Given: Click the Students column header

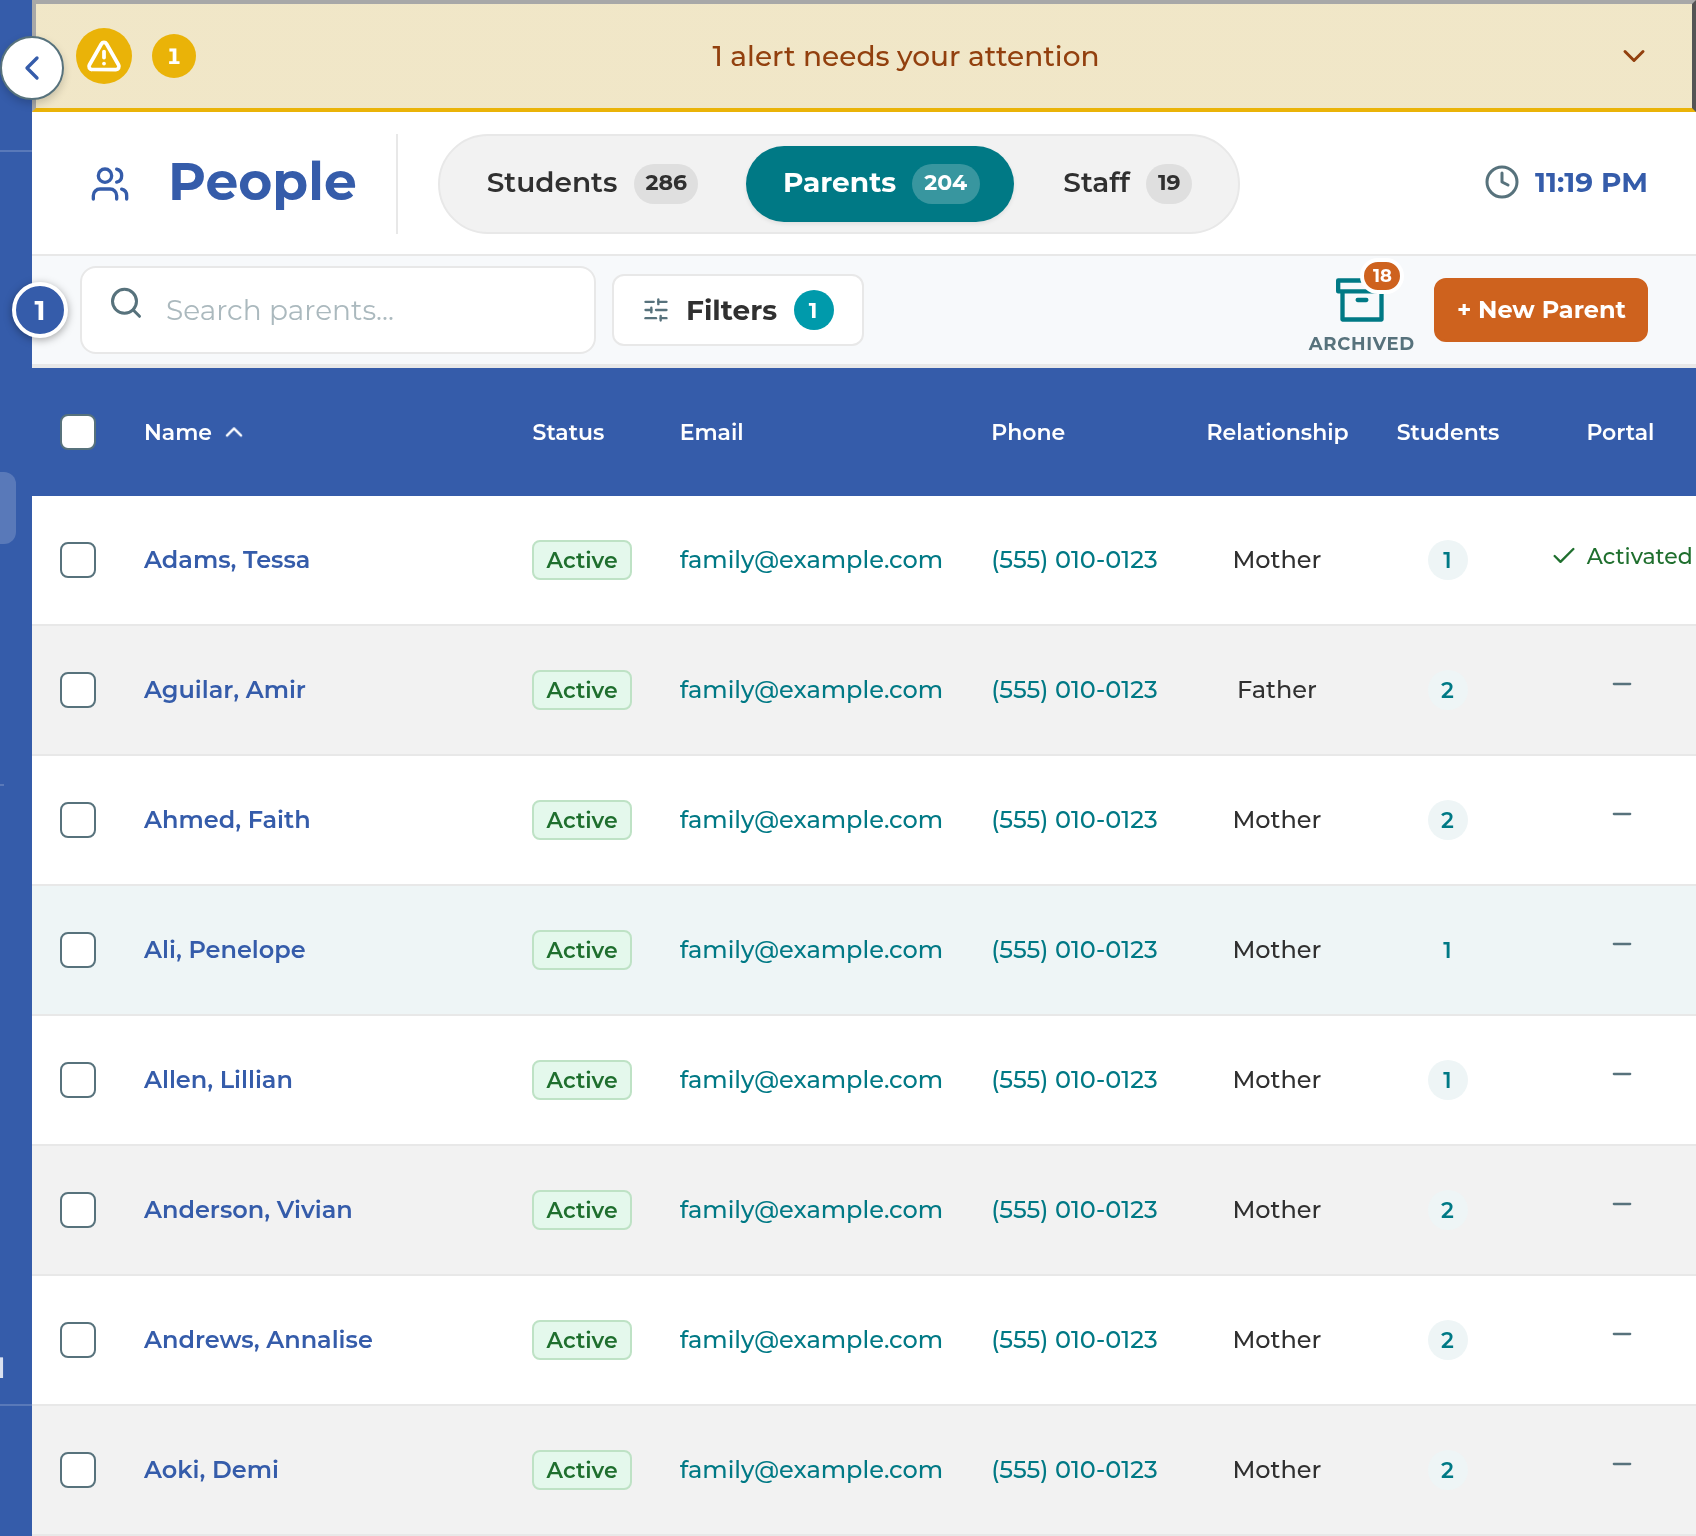Looking at the screenshot, I should 1447,432.
